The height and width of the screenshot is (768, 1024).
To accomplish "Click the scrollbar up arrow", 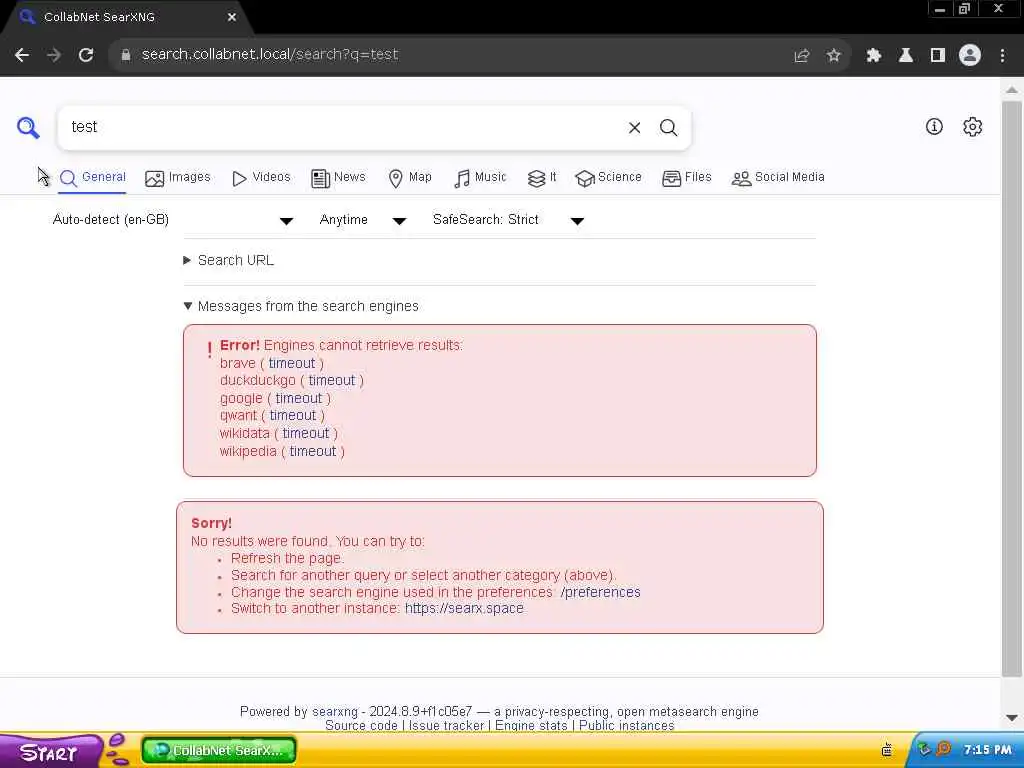I will [1012, 89].
